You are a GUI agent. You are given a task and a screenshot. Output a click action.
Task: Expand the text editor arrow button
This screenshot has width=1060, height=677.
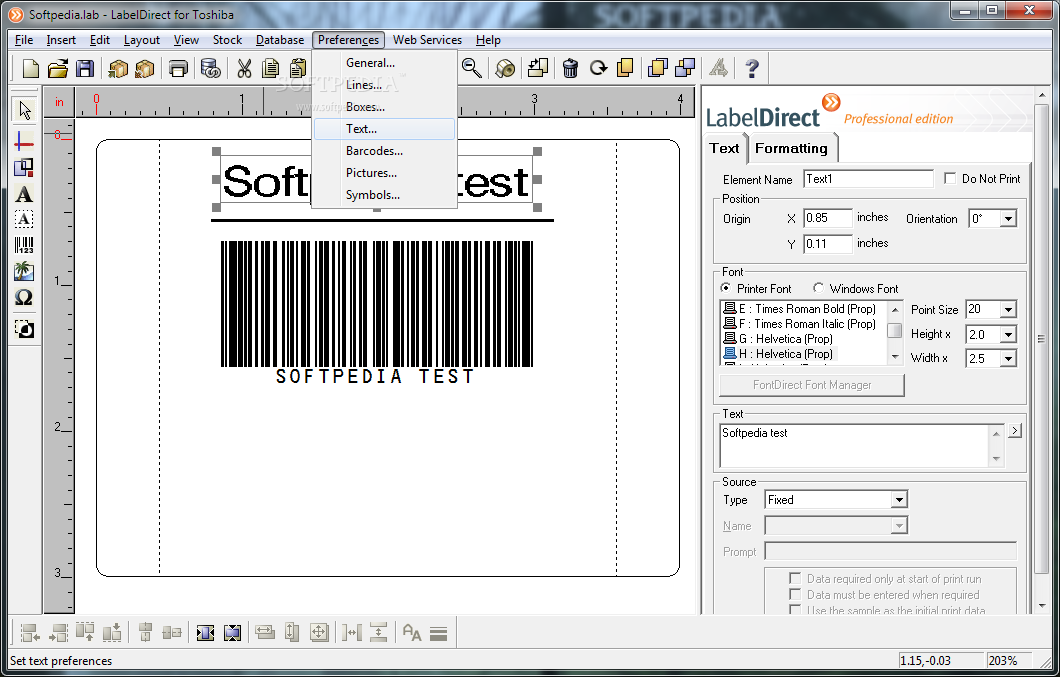[x=1014, y=431]
